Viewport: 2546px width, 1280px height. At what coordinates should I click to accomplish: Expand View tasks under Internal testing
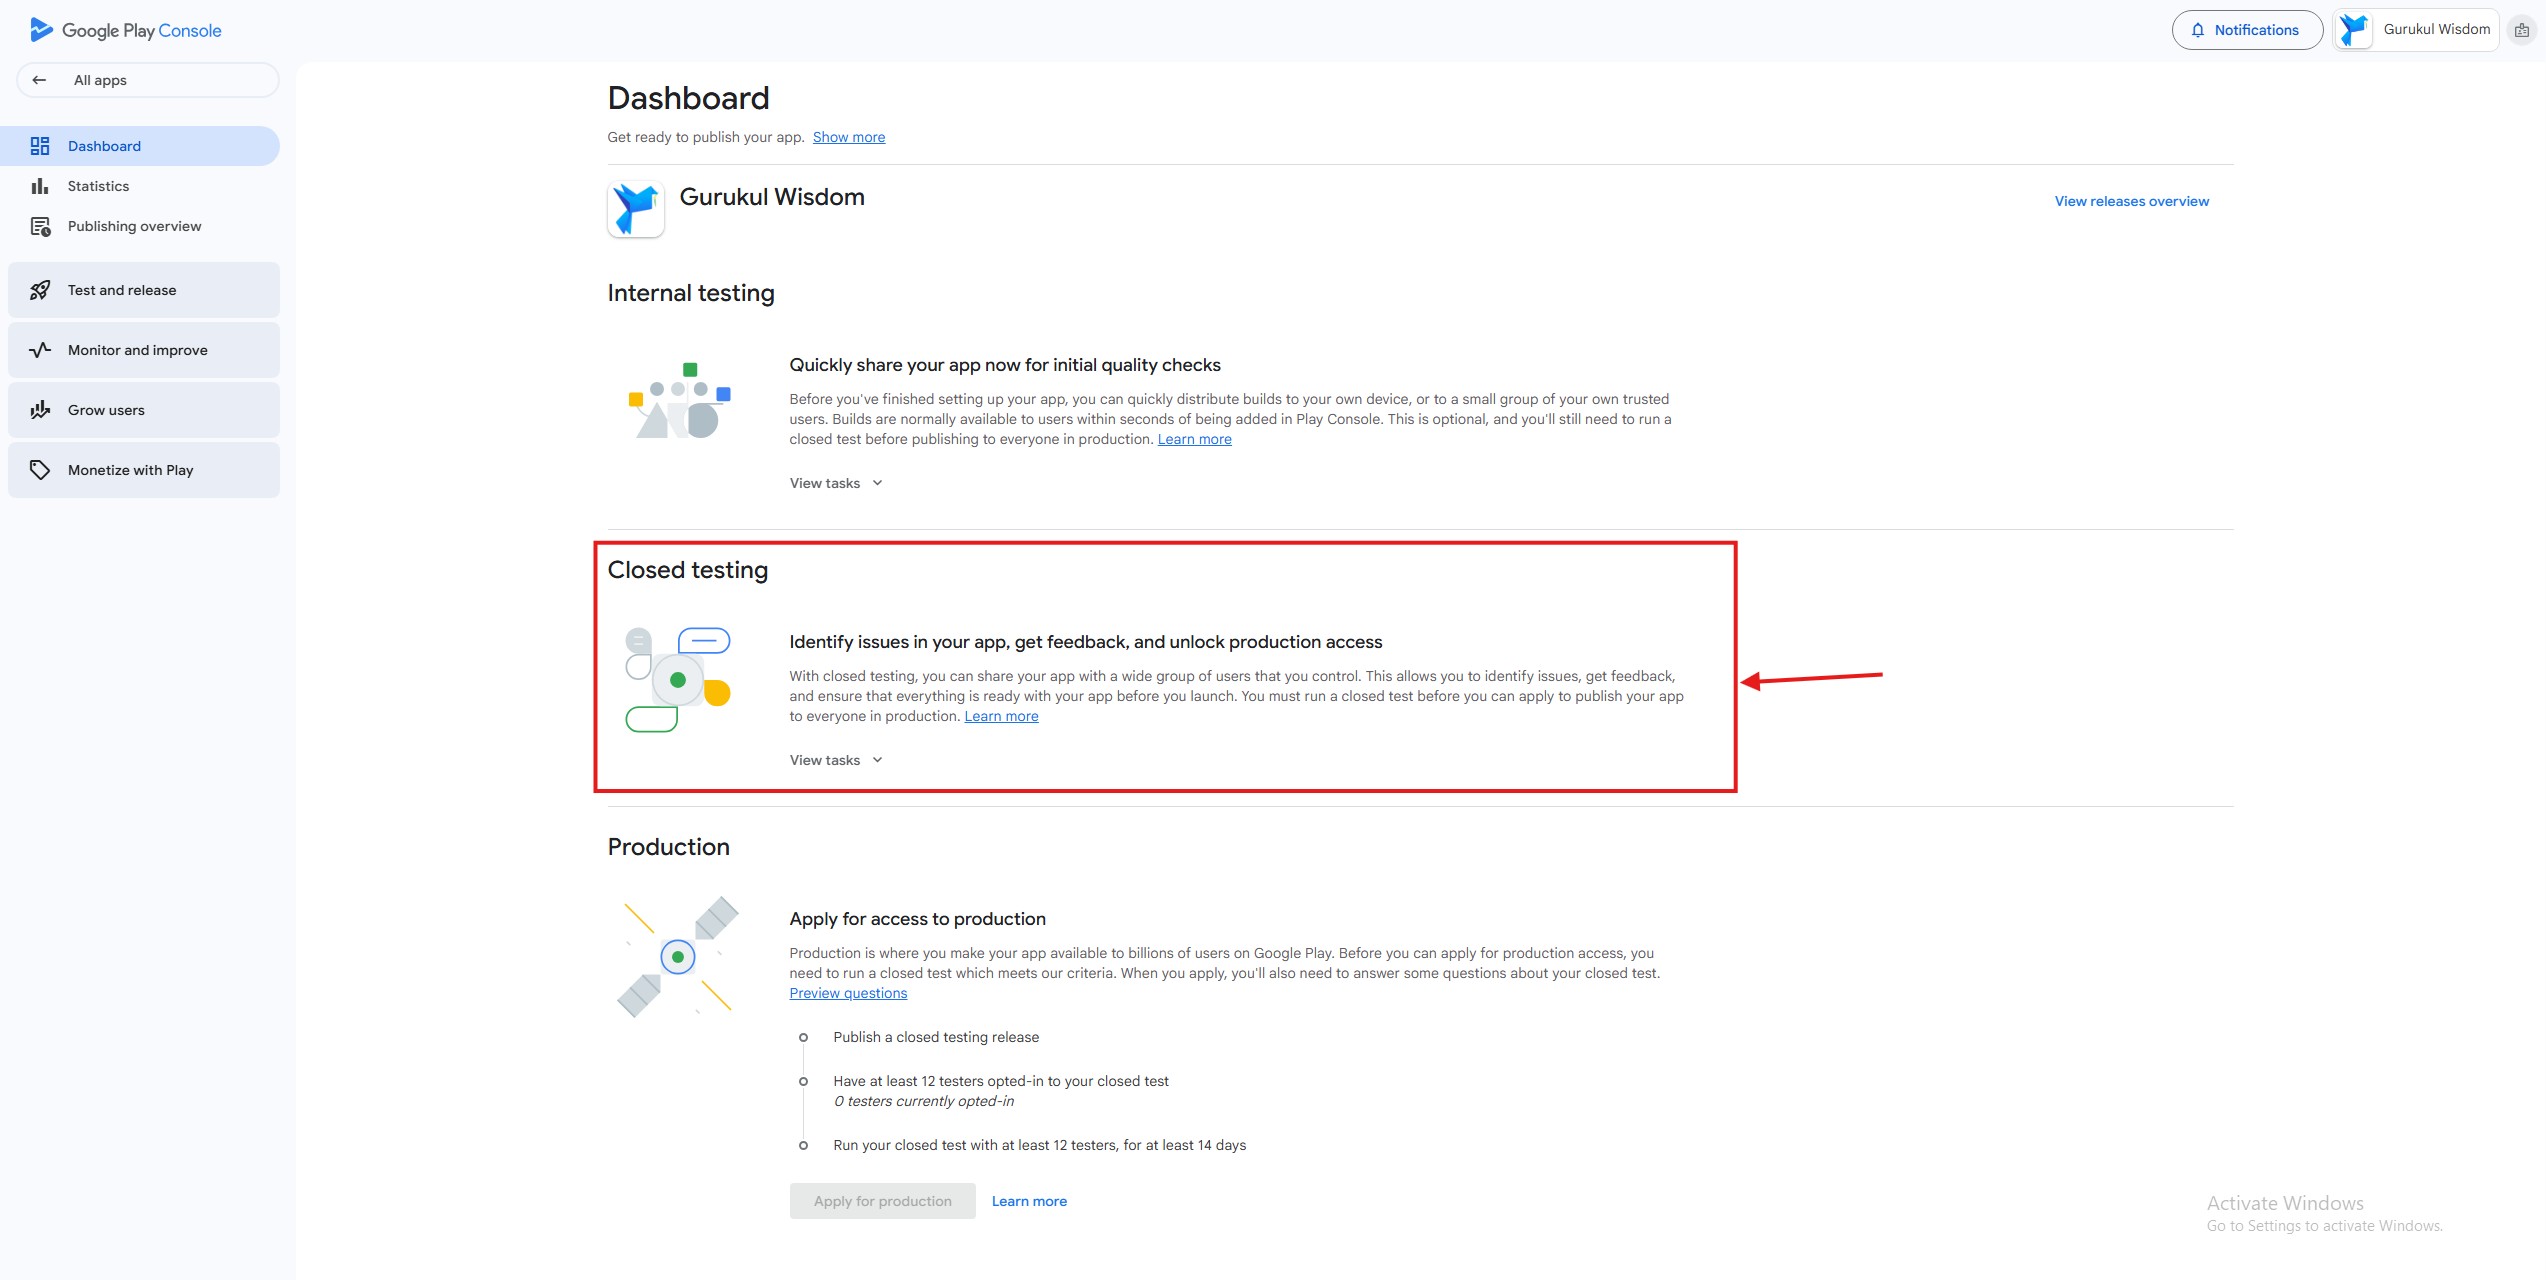click(x=836, y=483)
